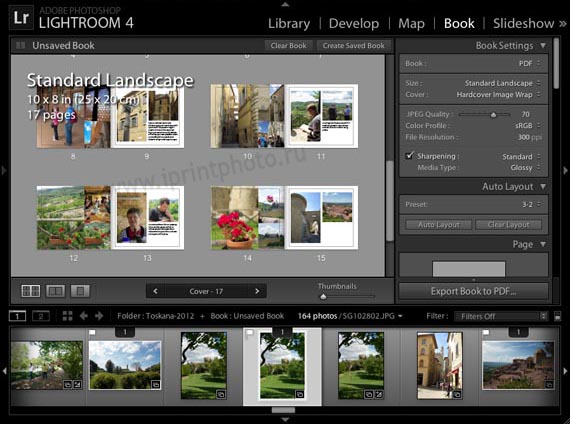Show more modules with double chevron

563,24
